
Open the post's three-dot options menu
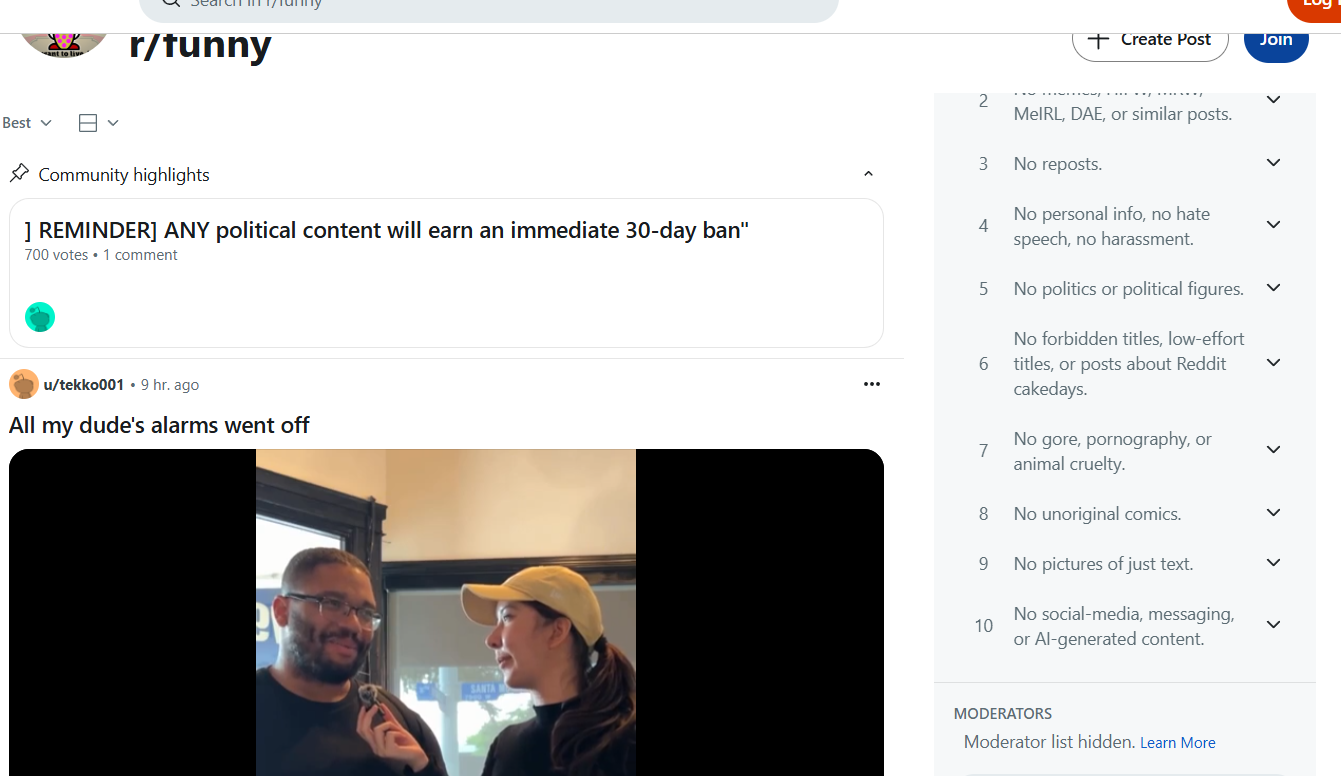872,384
